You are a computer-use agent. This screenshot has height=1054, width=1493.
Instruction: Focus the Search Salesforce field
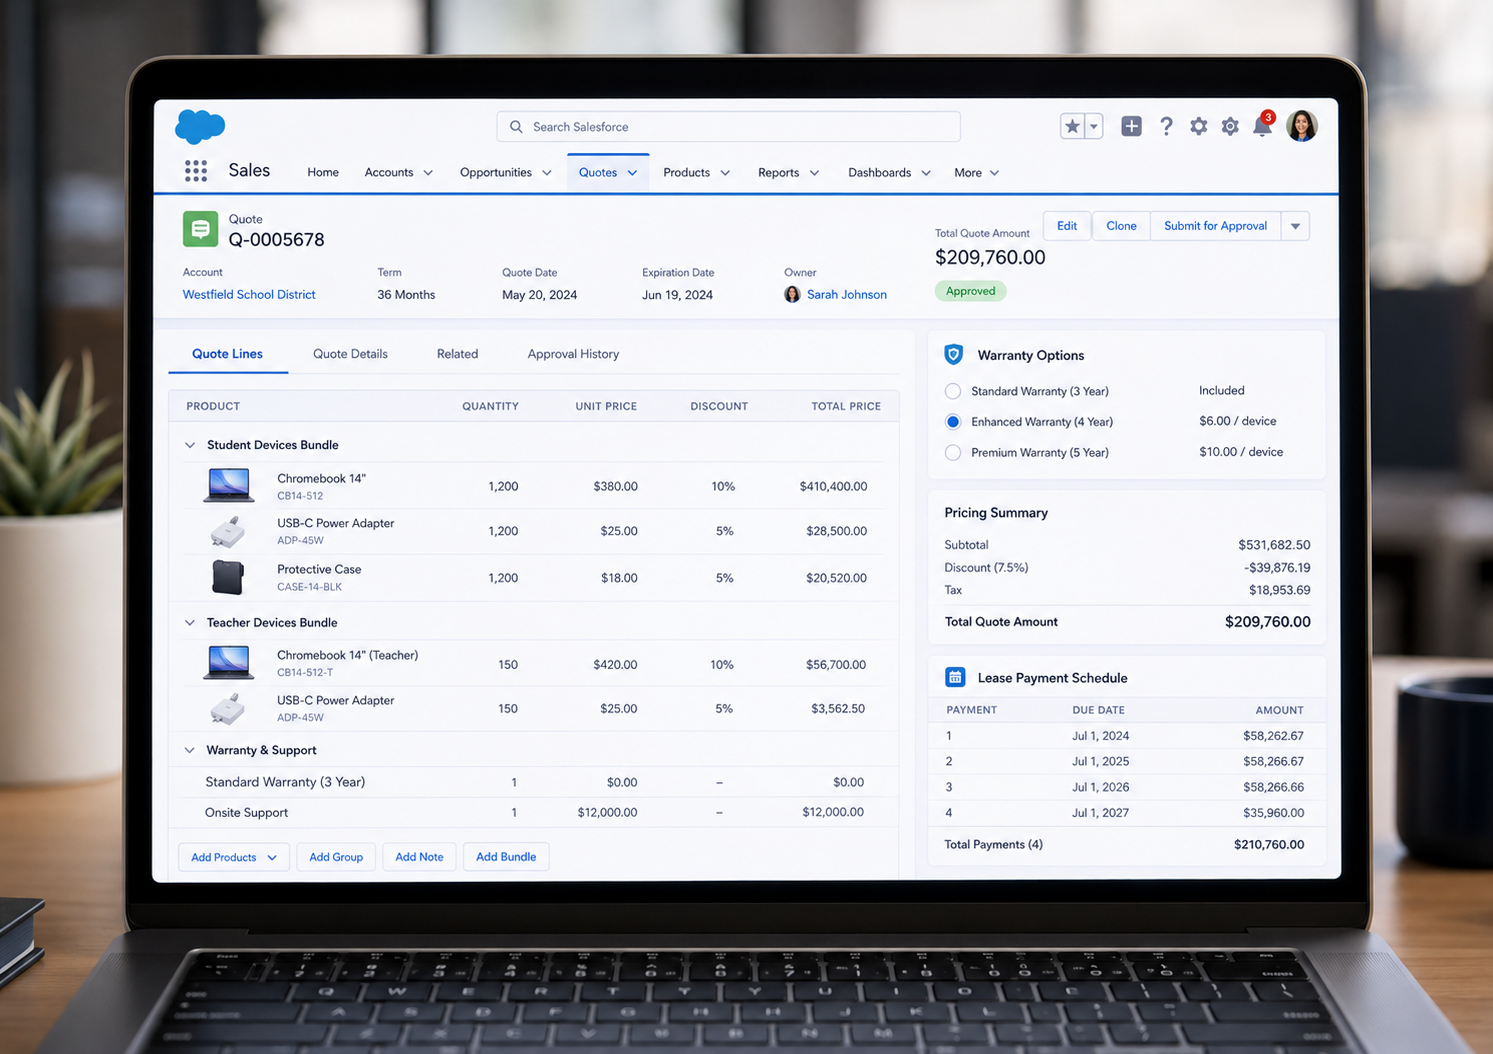click(728, 127)
